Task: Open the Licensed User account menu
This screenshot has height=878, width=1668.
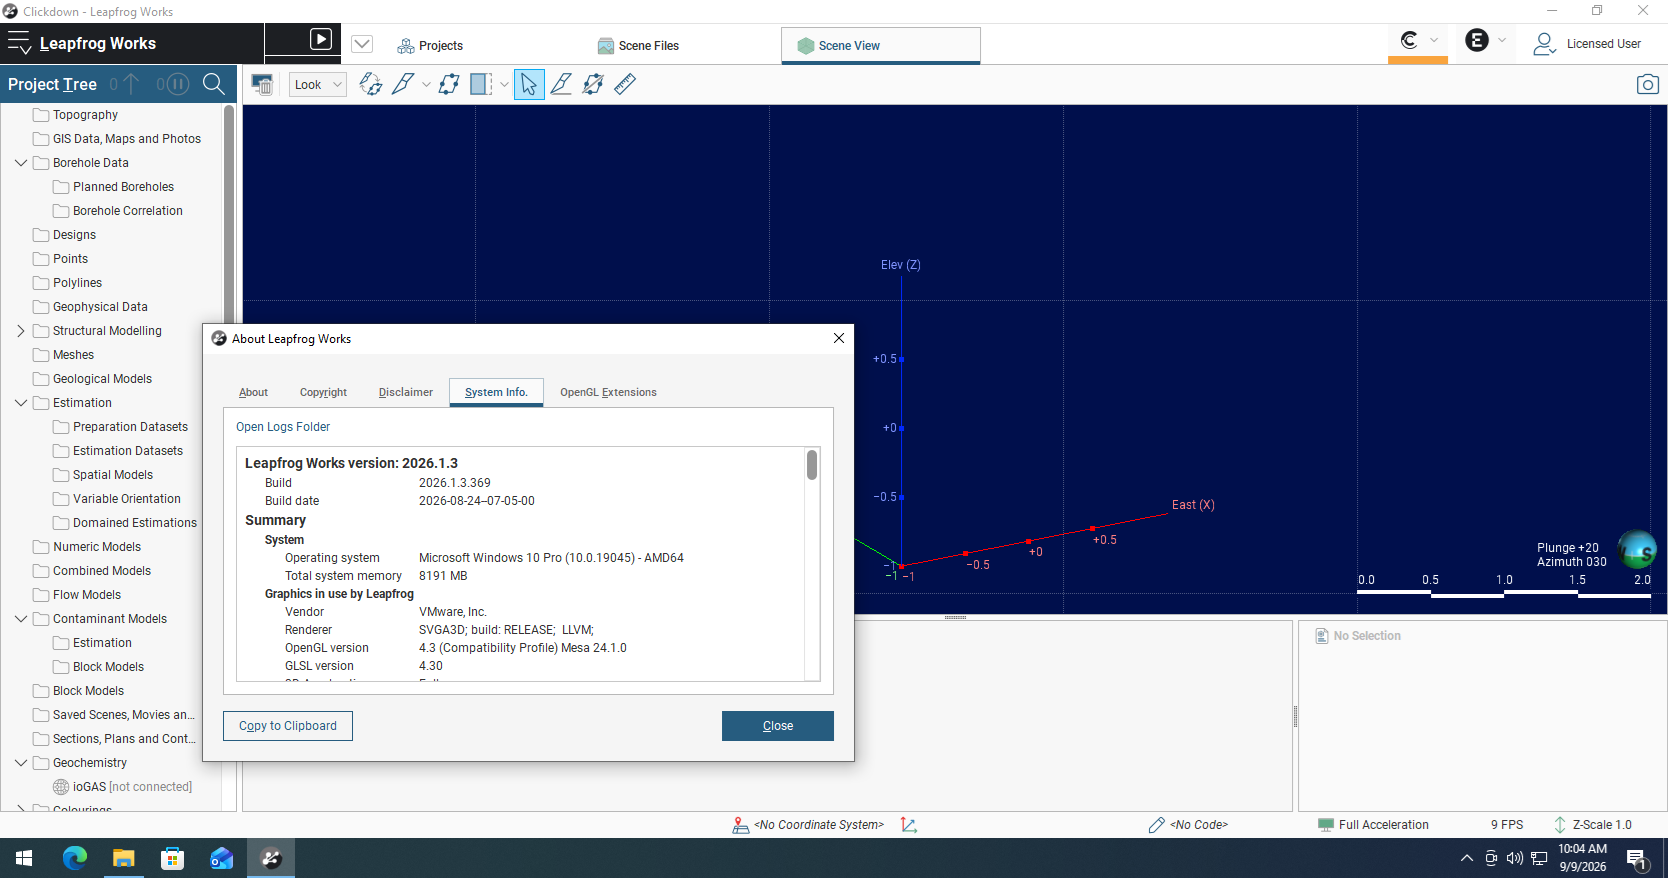Action: [1587, 44]
